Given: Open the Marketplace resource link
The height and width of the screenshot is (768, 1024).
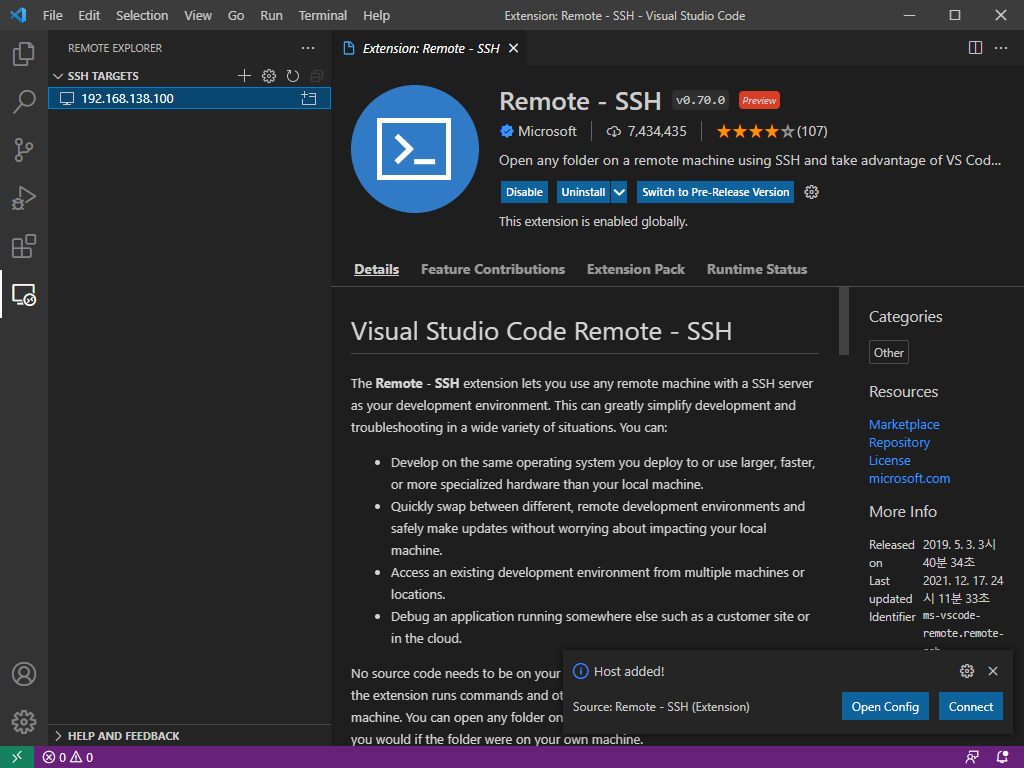Looking at the screenshot, I should pos(904,424).
